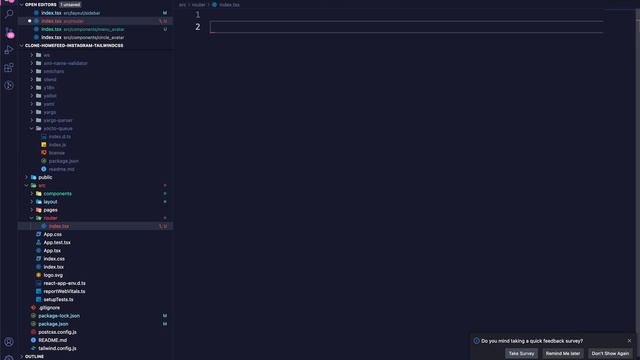640x360 pixels.
Task: Close the feedback survey notification
Action: pos(629,340)
